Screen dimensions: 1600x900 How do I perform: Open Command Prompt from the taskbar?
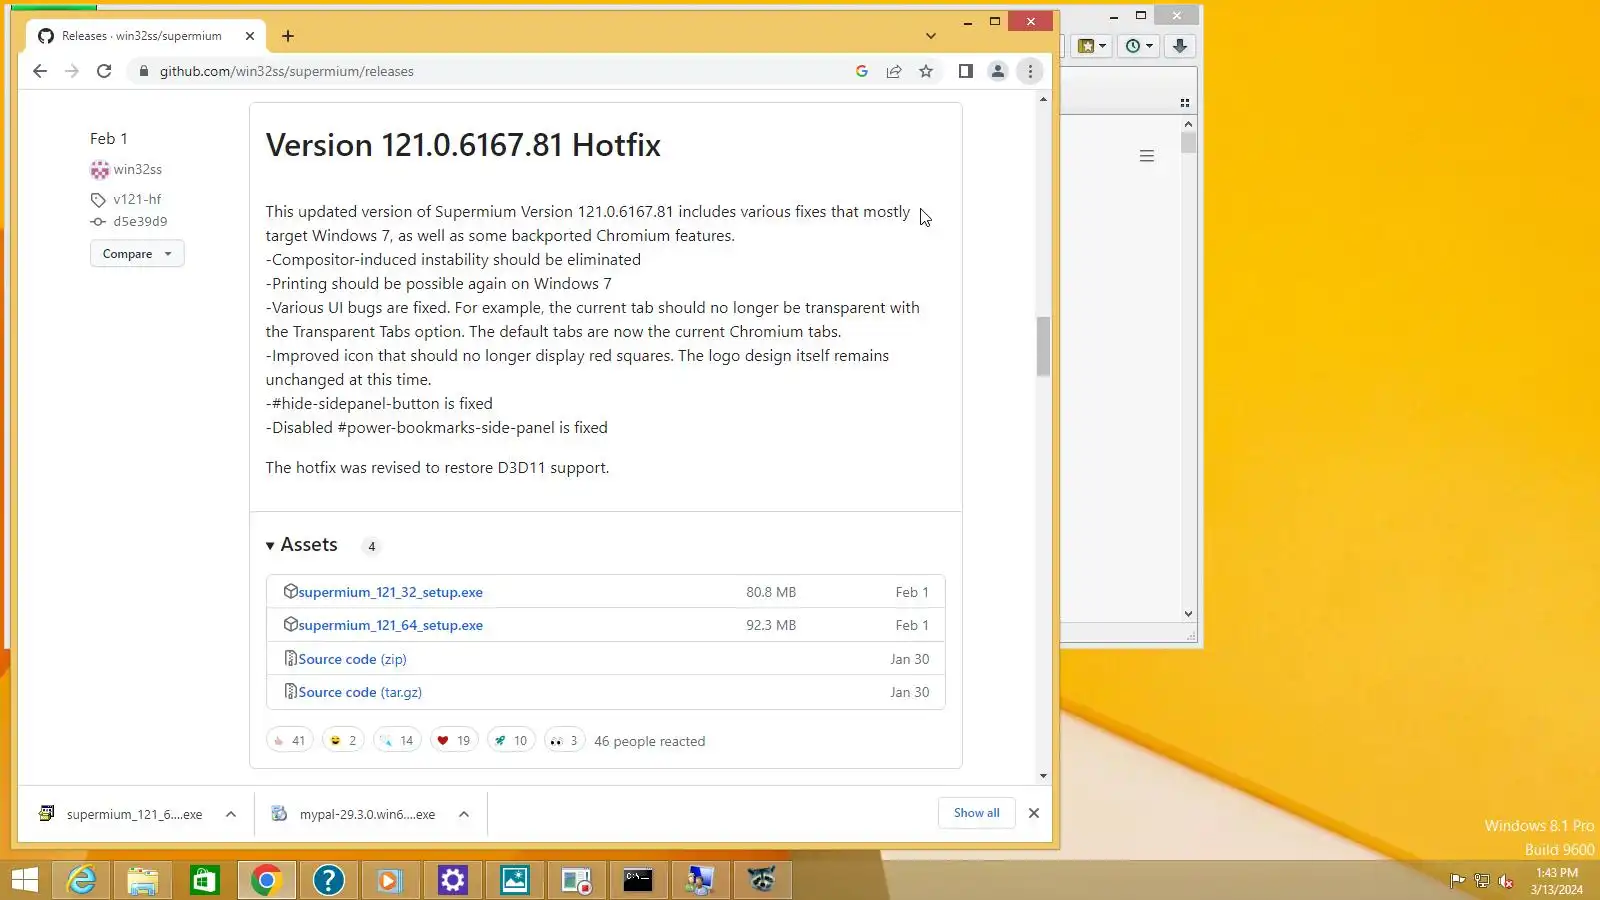pyautogui.click(x=638, y=880)
